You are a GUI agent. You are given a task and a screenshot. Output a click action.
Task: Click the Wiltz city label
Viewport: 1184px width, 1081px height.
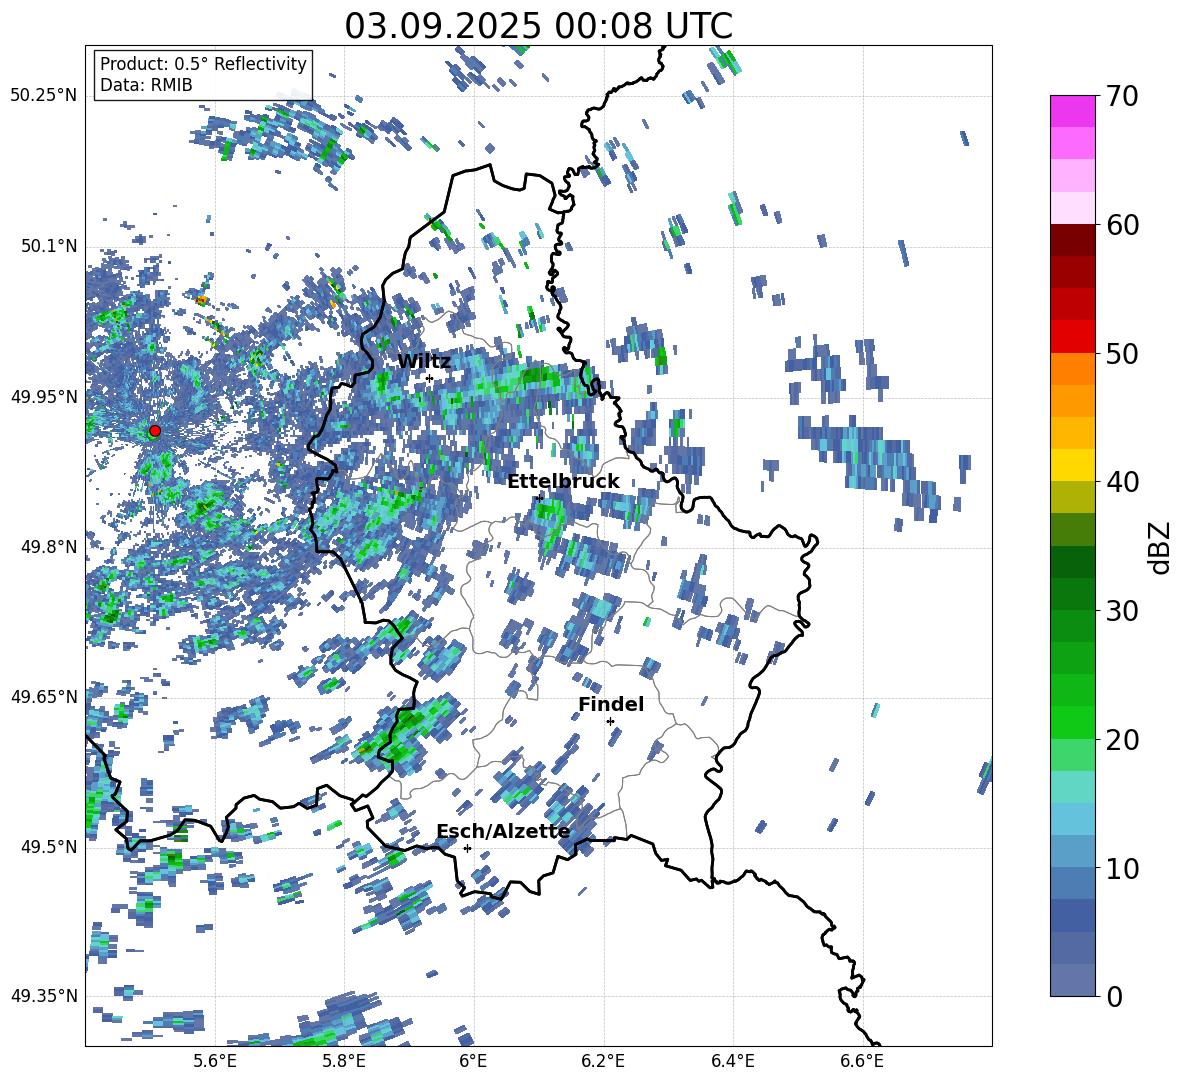pyautogui.click(x=424, y=362)
